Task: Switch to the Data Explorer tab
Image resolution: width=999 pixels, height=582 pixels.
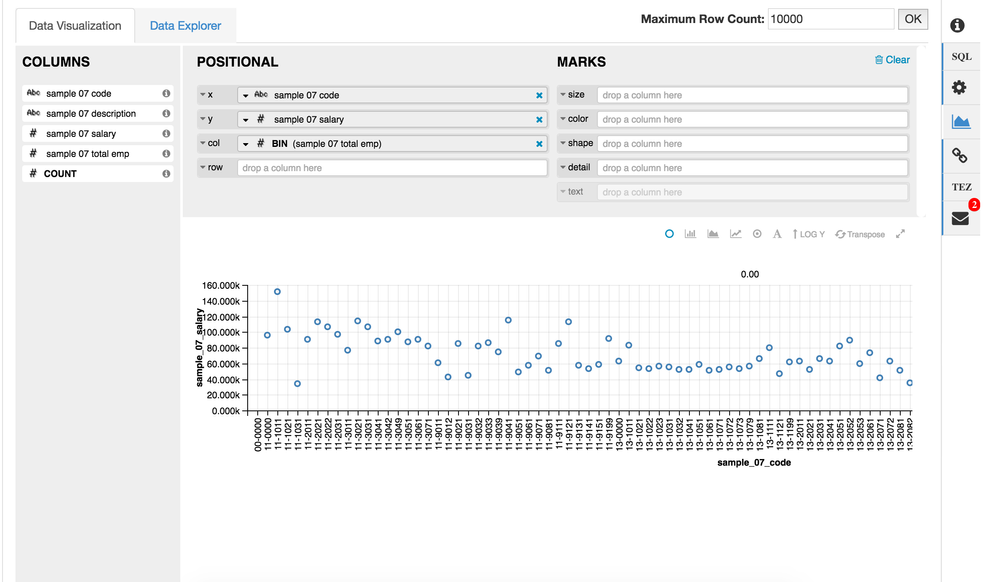Action: [x=185, y=26]
